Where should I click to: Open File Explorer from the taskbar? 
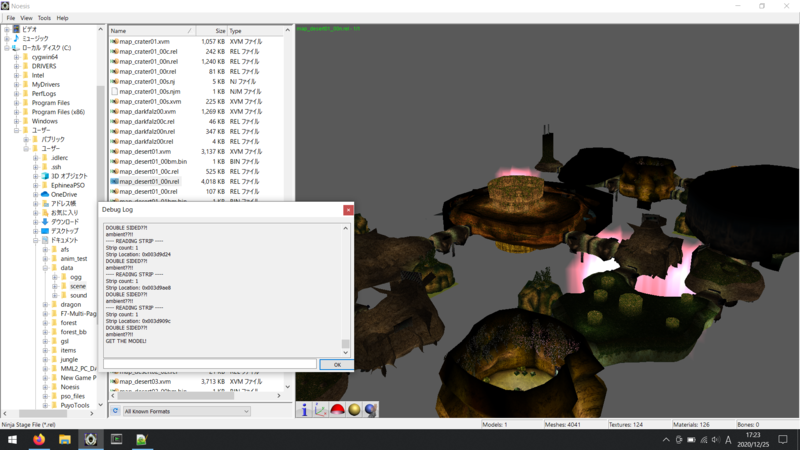[65, 439]
